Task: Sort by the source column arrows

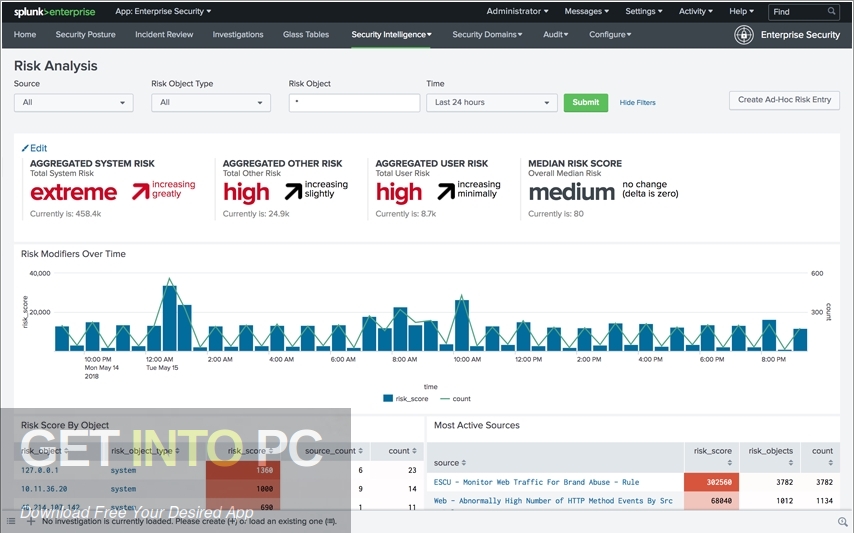Action: click(463, 463)
